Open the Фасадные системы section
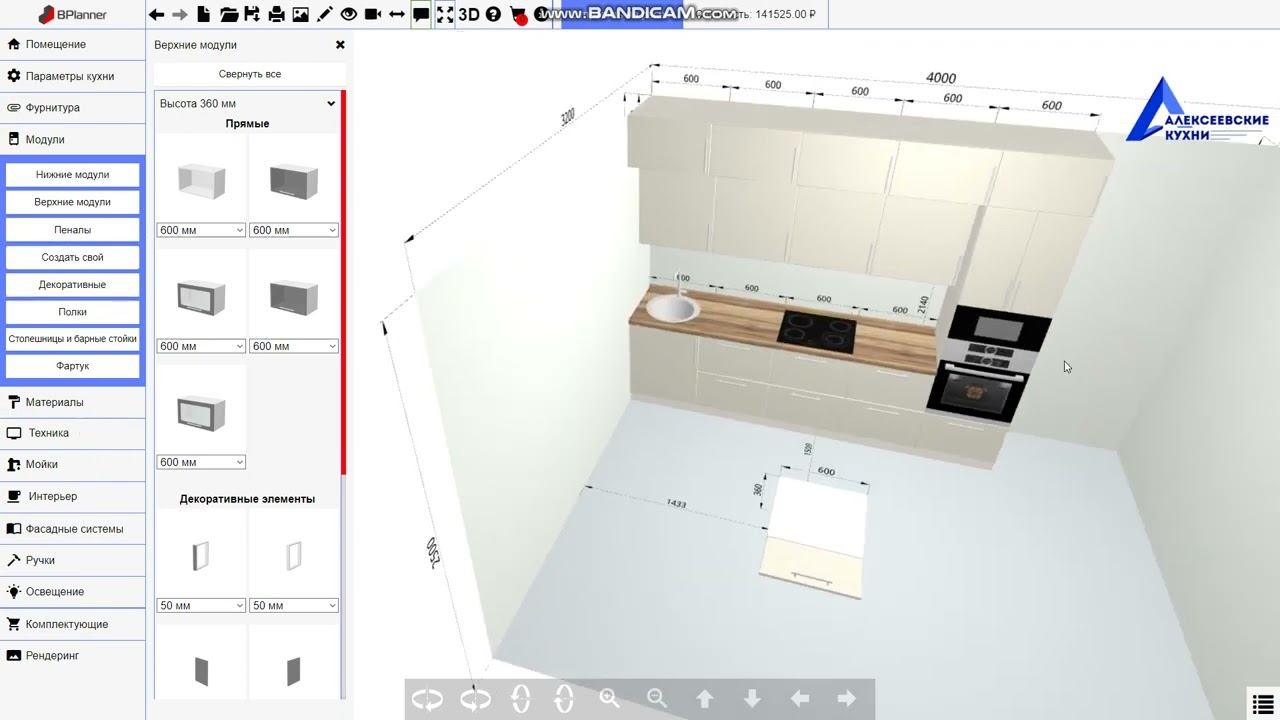Viewport: 1280px width, 720px height. tap(72, 528)
